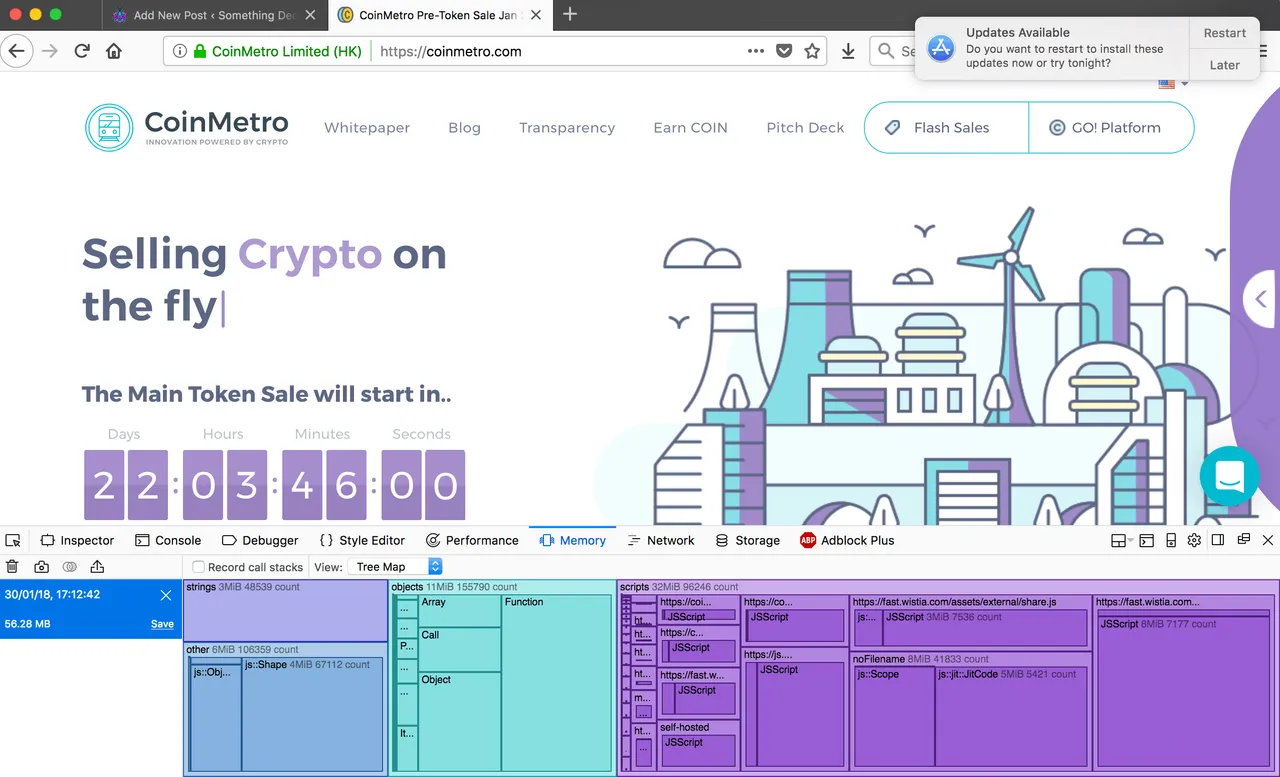Switch to the Inspector panel
Viewport: 1280px width, 777px height.
pos(77,540)
